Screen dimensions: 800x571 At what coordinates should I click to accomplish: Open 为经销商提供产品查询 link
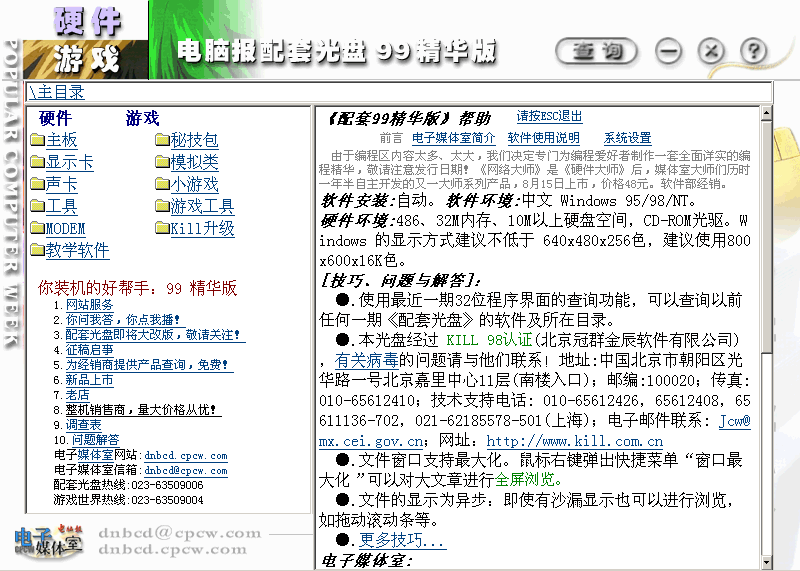(149, 365)
